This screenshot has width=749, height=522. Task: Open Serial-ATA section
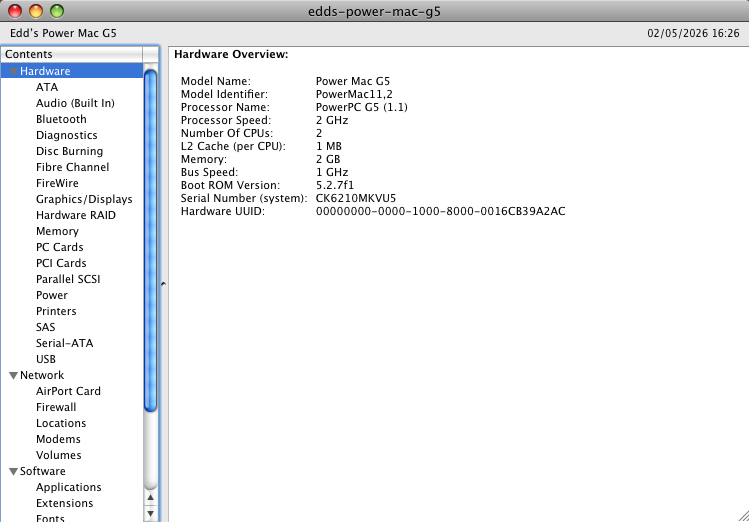(64, 343)
